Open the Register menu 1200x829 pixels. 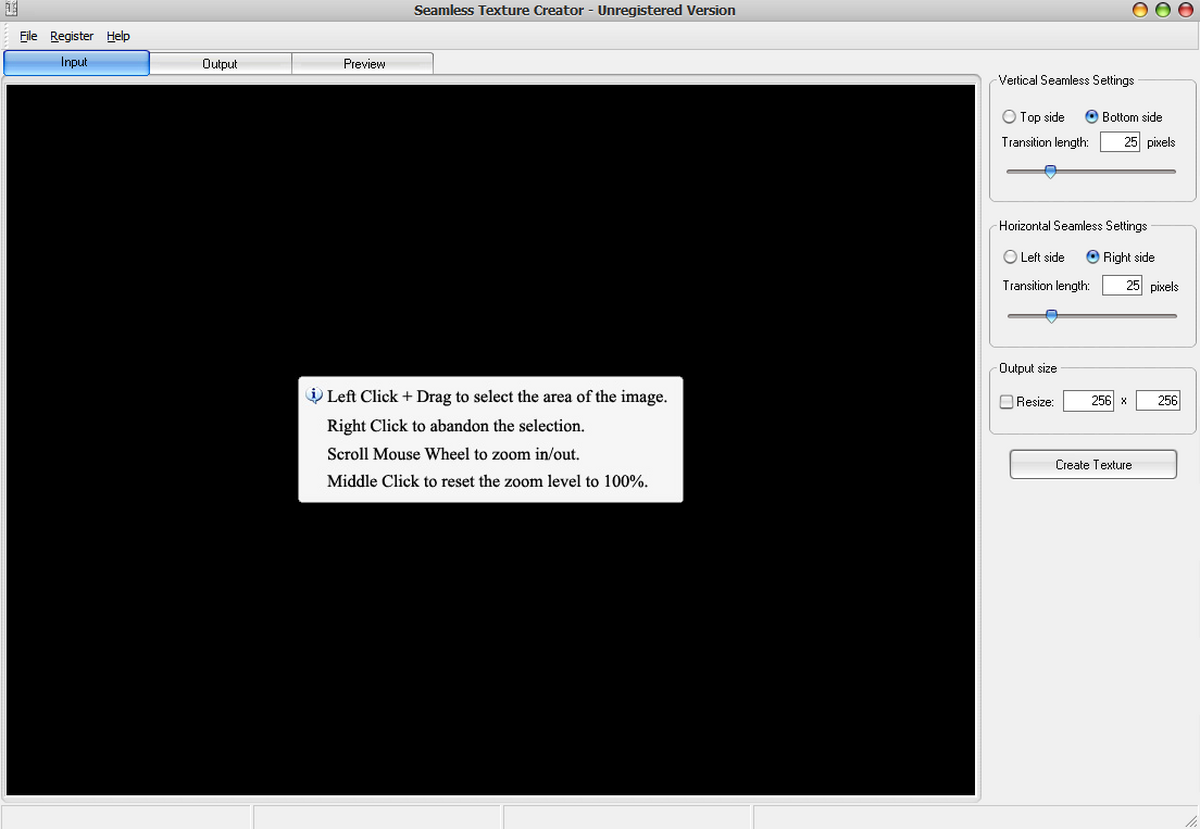(x=72, y=36)
